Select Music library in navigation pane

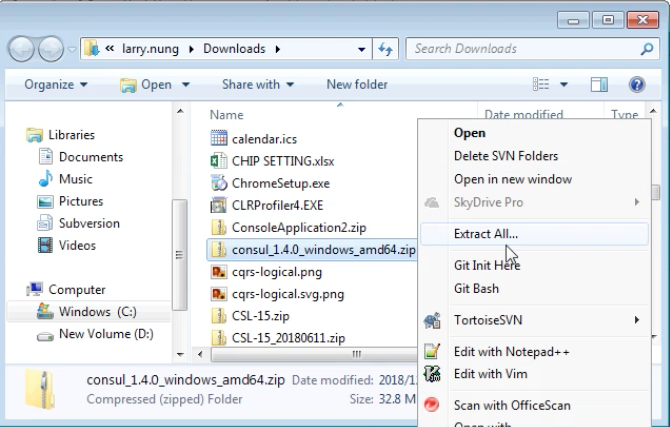click(65, 179)
